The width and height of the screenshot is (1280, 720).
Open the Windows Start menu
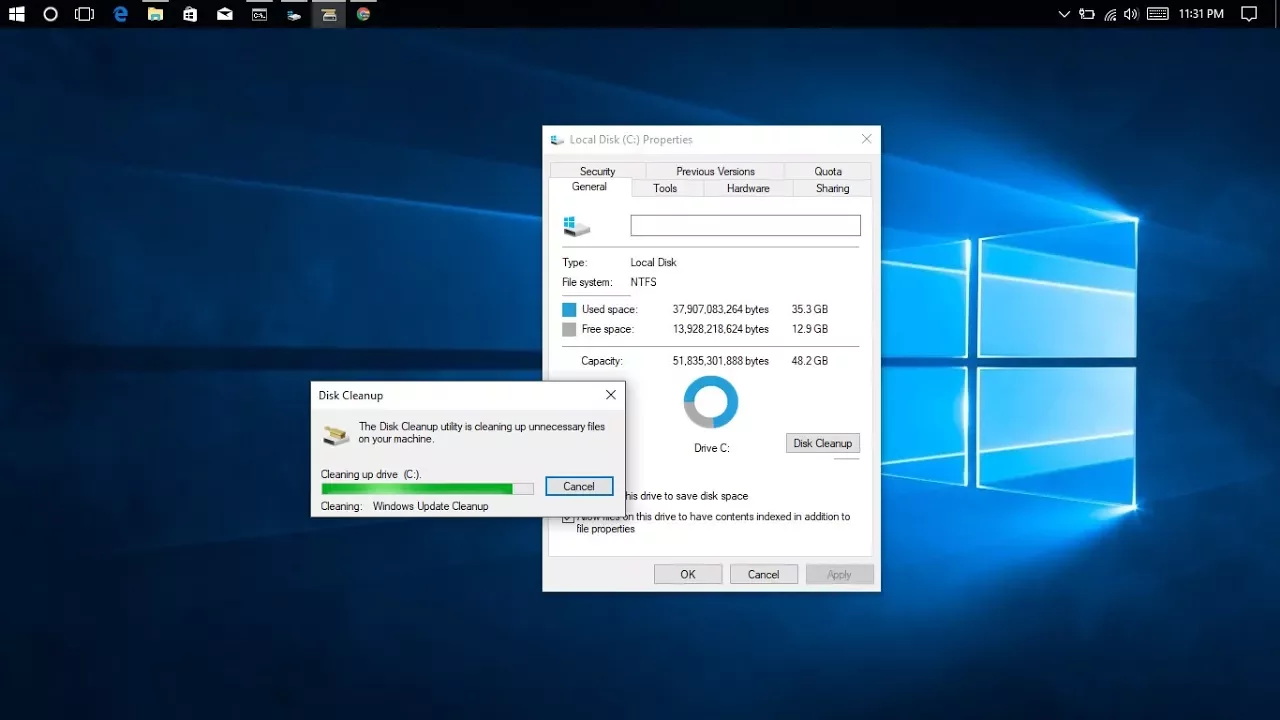[x=17, y=14]
